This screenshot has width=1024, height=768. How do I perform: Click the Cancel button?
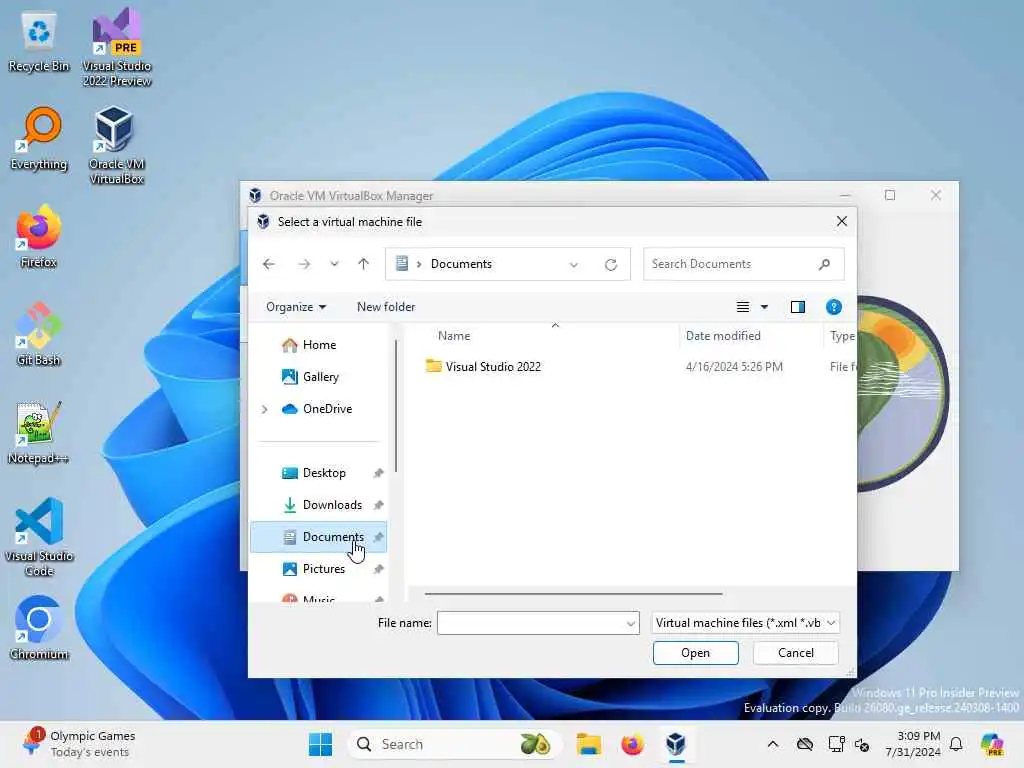795,653
